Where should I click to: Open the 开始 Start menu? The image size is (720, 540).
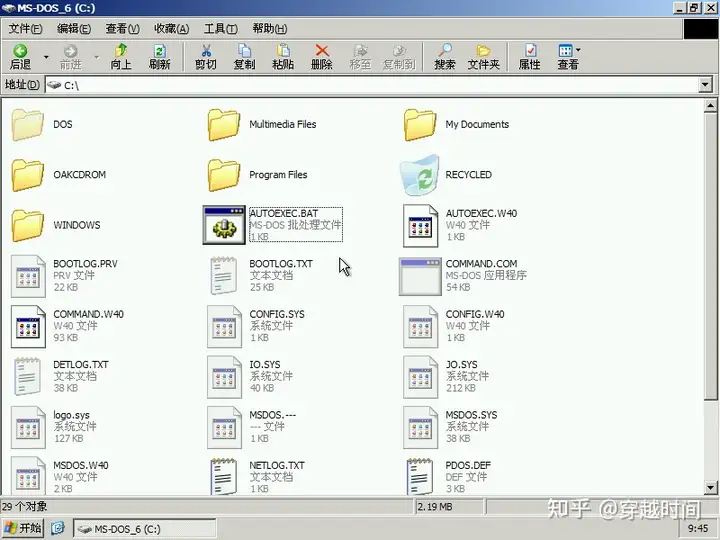point(23,529)
